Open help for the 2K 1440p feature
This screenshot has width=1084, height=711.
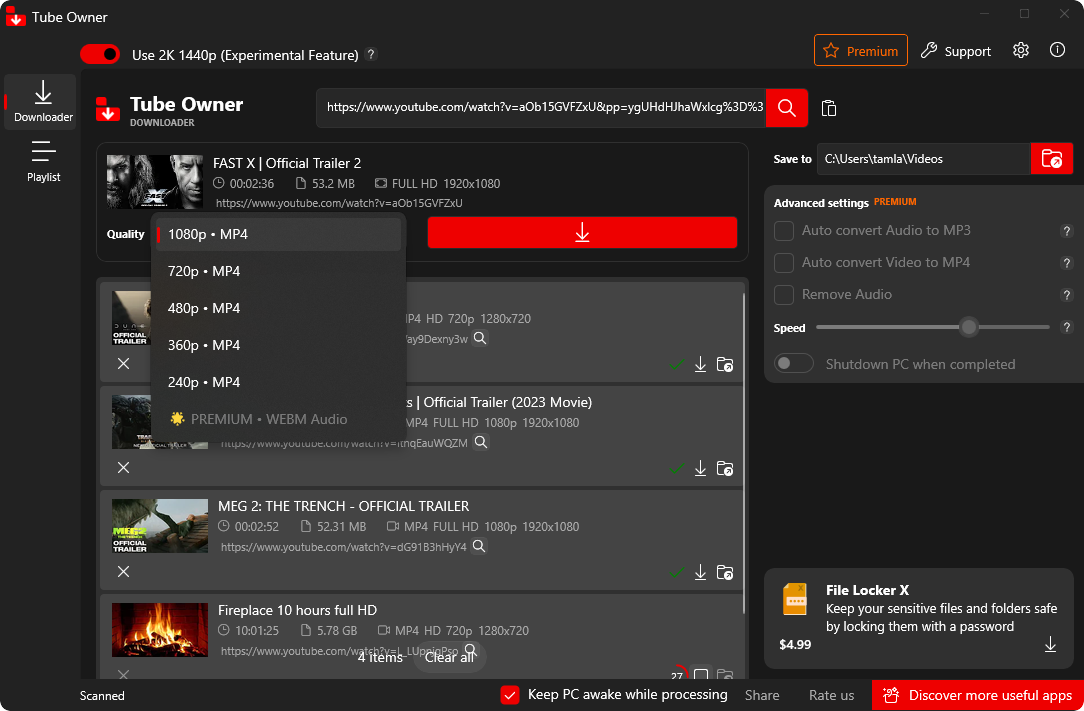371,54
